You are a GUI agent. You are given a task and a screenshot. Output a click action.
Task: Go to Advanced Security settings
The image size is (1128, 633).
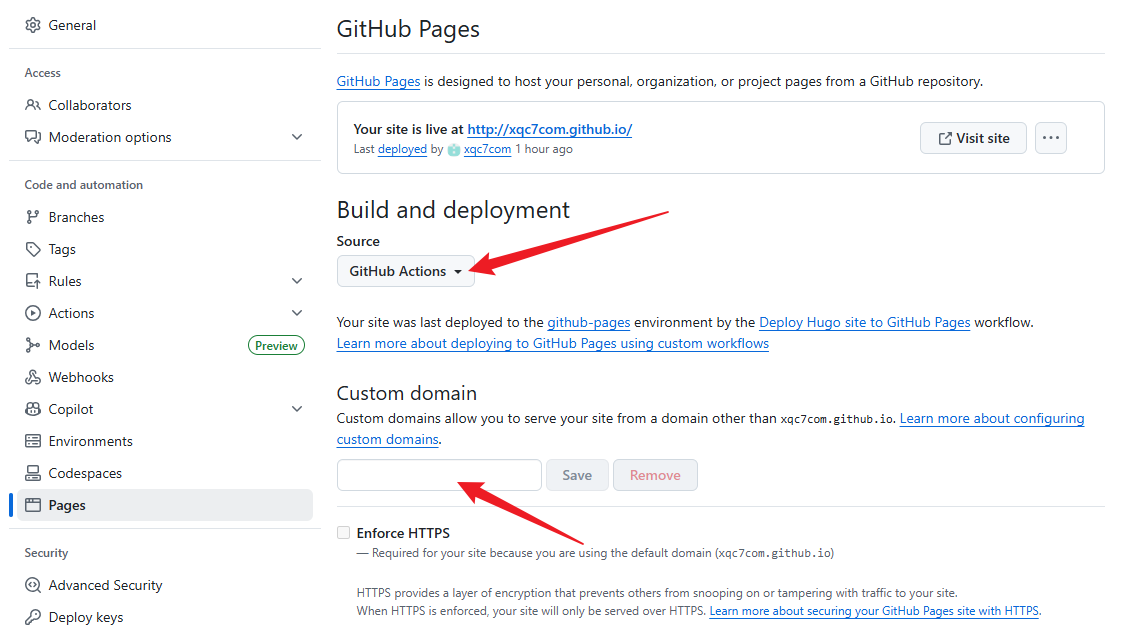tap(105, 585)
